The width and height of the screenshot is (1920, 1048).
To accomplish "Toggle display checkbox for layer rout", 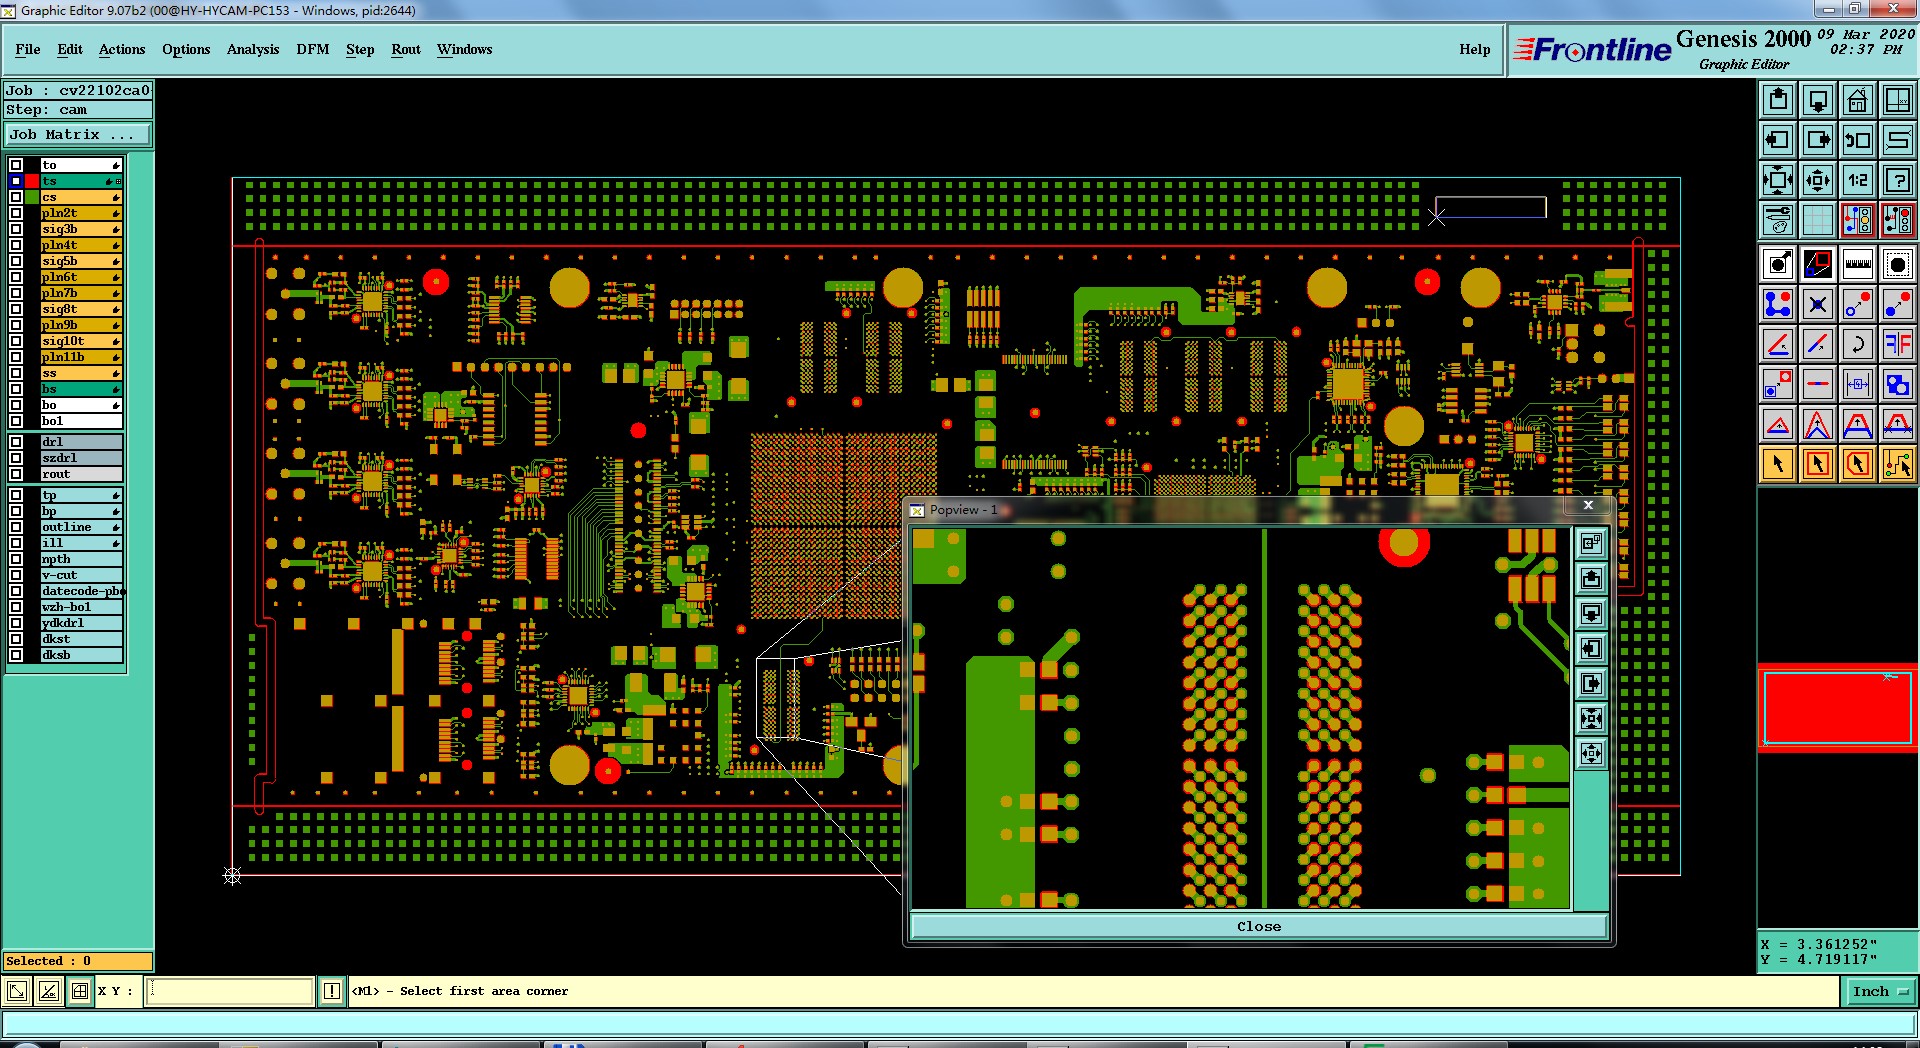I will (x=16, y=474).
